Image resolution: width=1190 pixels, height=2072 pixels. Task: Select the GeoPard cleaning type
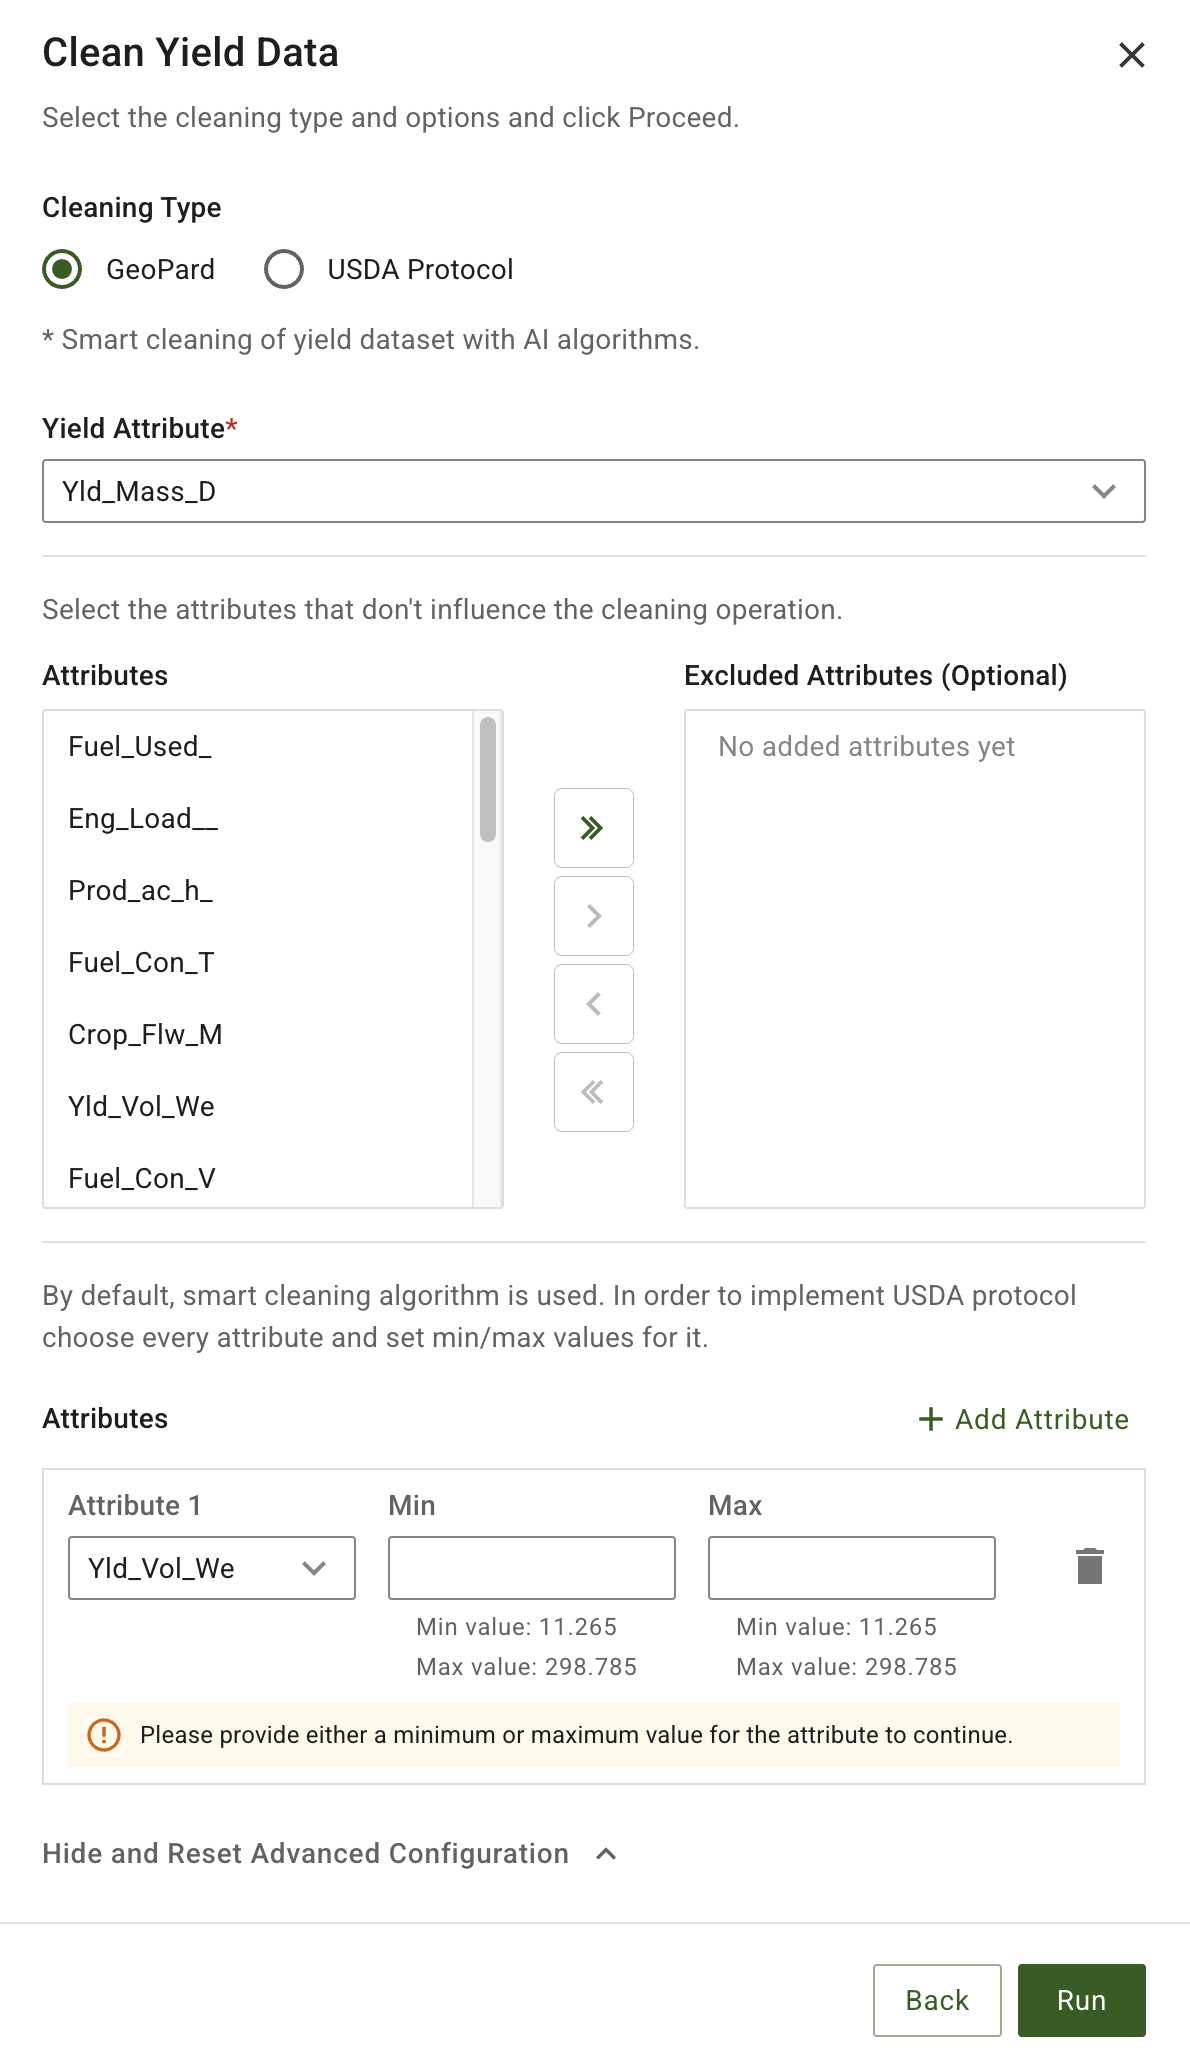point(63,269)
